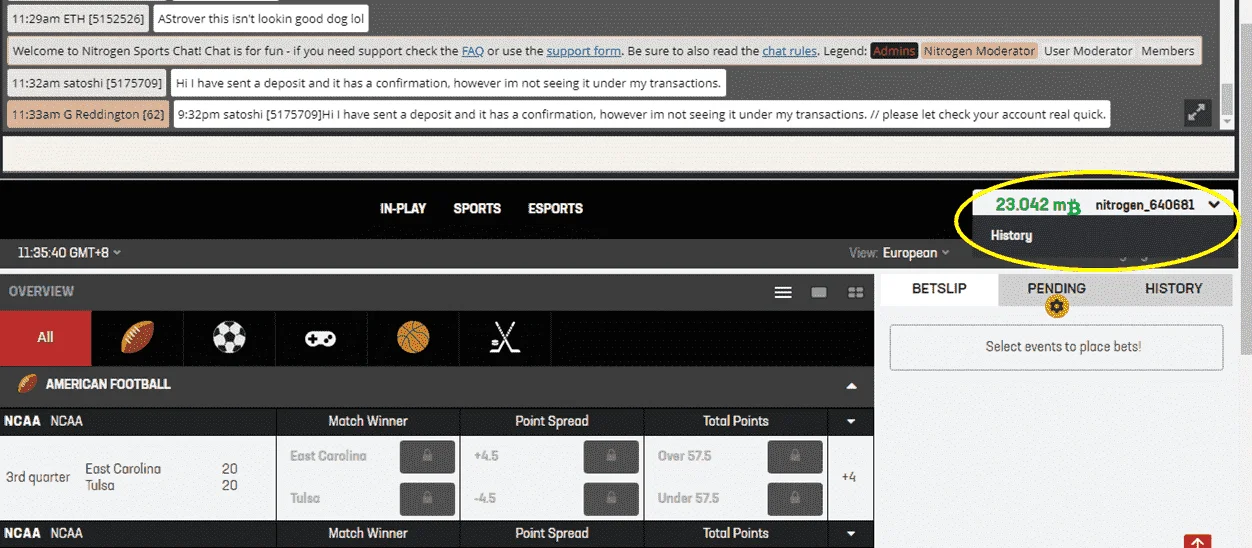Click the locked Under 57.5 odds

795,499
